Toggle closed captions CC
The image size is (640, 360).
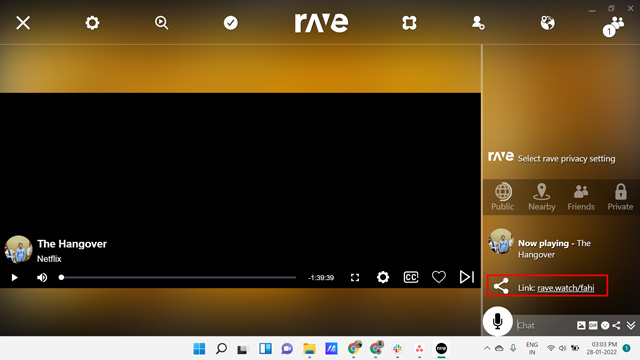coord(411,278)
